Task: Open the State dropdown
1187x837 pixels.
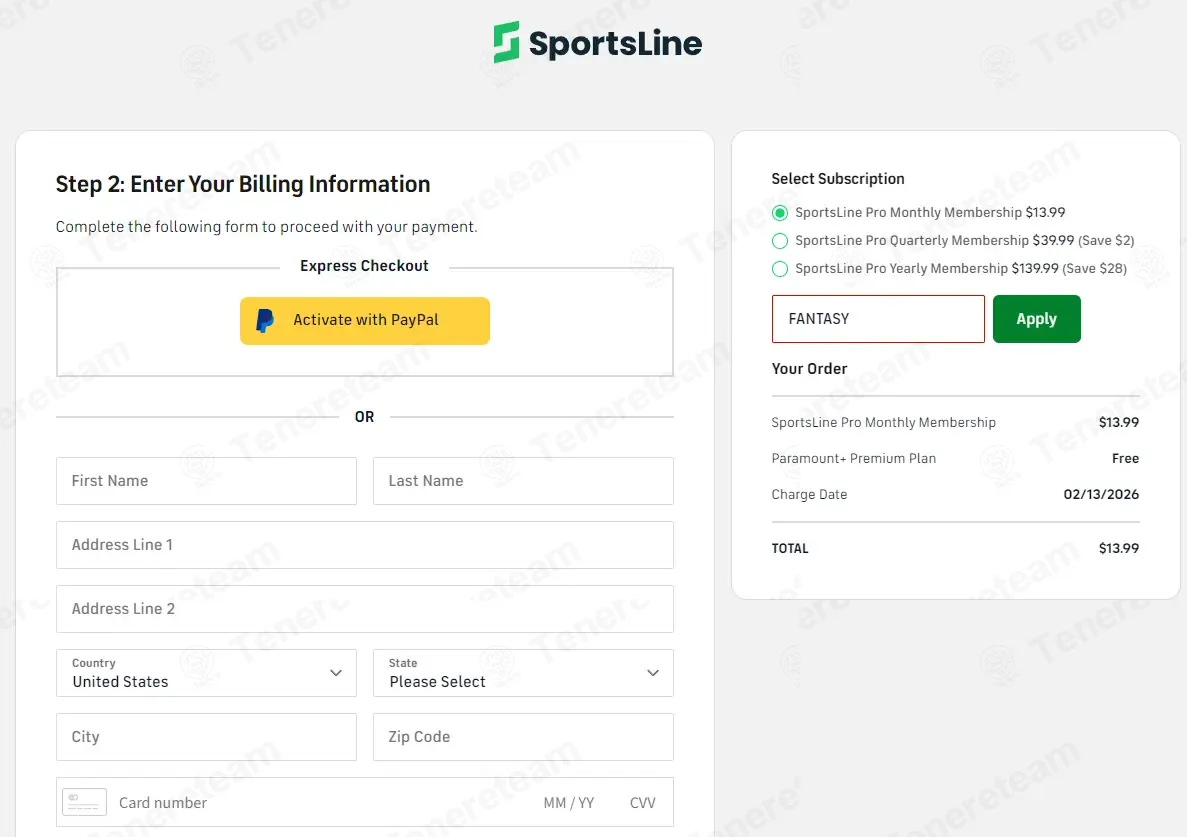Action: [523, 673]
